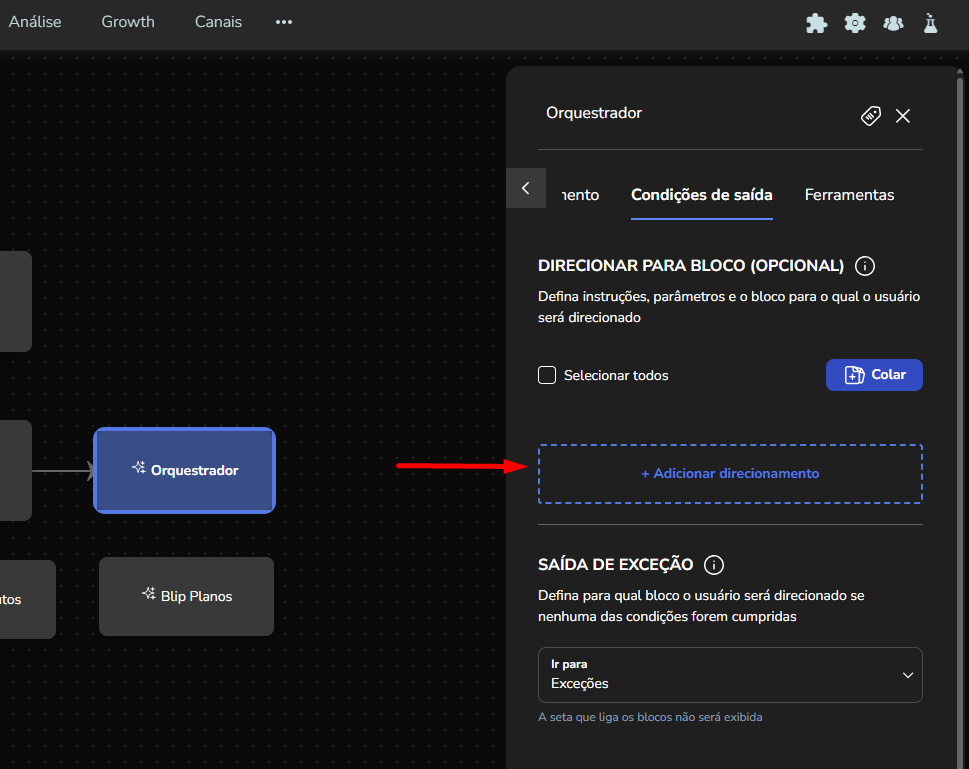Open the team members icon
The height and width of the screenshot is (769, 969).
click(x=893, y=23)
